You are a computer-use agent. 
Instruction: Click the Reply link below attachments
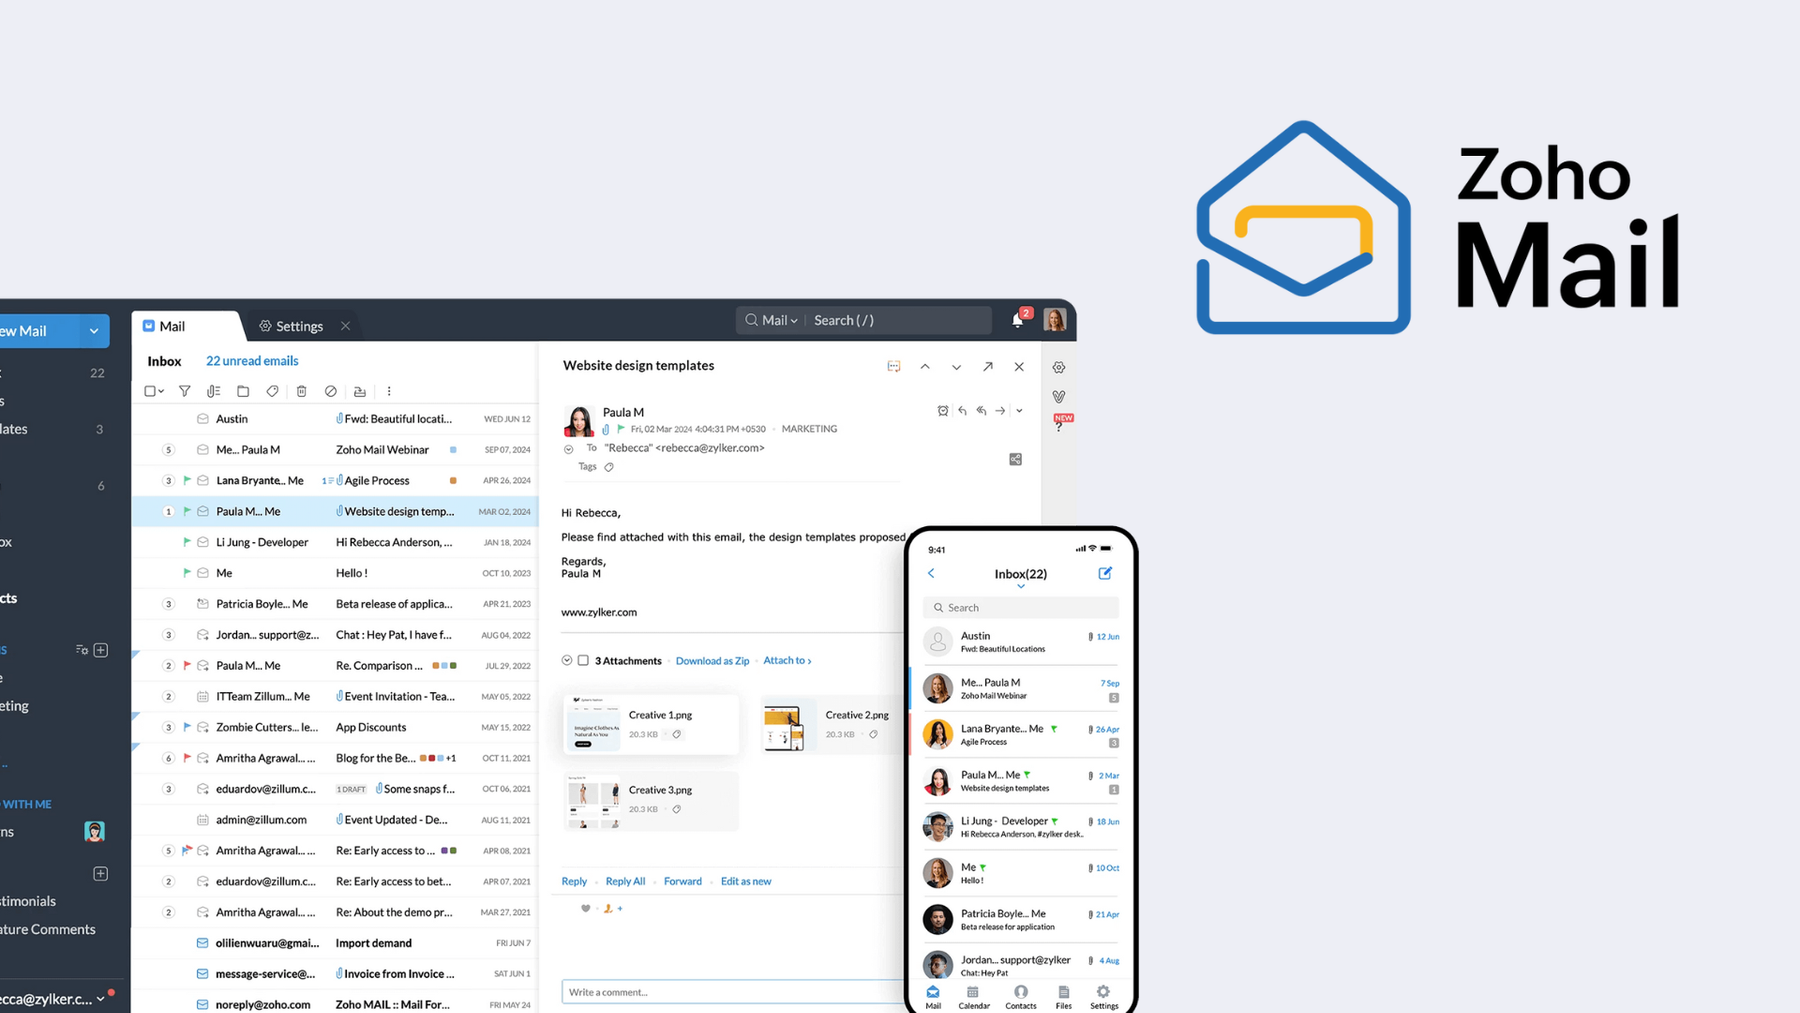[x=574, y=881]
